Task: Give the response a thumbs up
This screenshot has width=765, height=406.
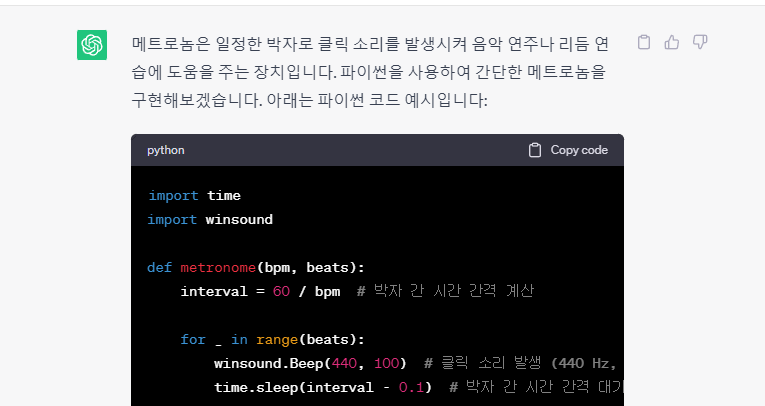Action: point(672,42)
